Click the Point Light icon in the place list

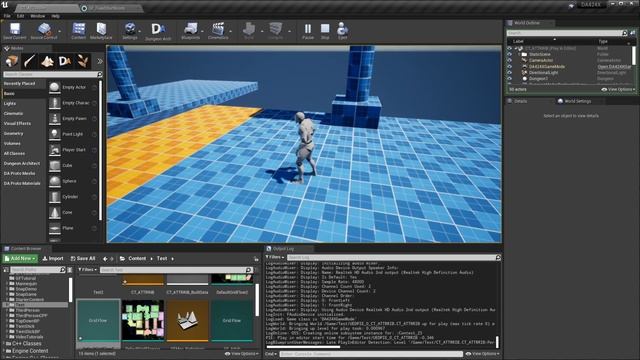pyautogui.click(x=54, y=134)
